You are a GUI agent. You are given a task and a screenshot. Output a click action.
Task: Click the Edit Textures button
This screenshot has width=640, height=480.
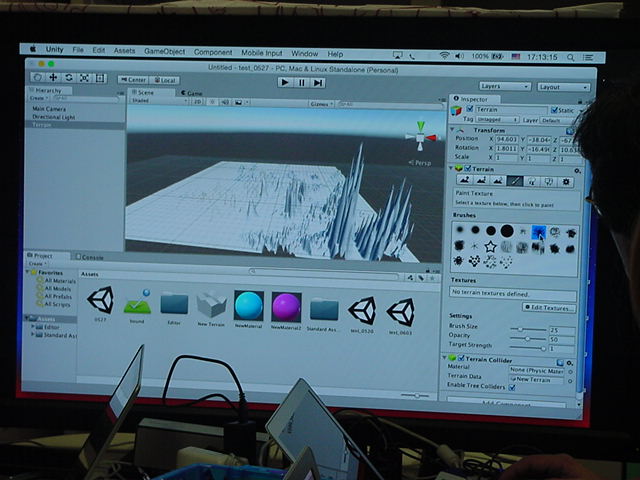(550, 308)
